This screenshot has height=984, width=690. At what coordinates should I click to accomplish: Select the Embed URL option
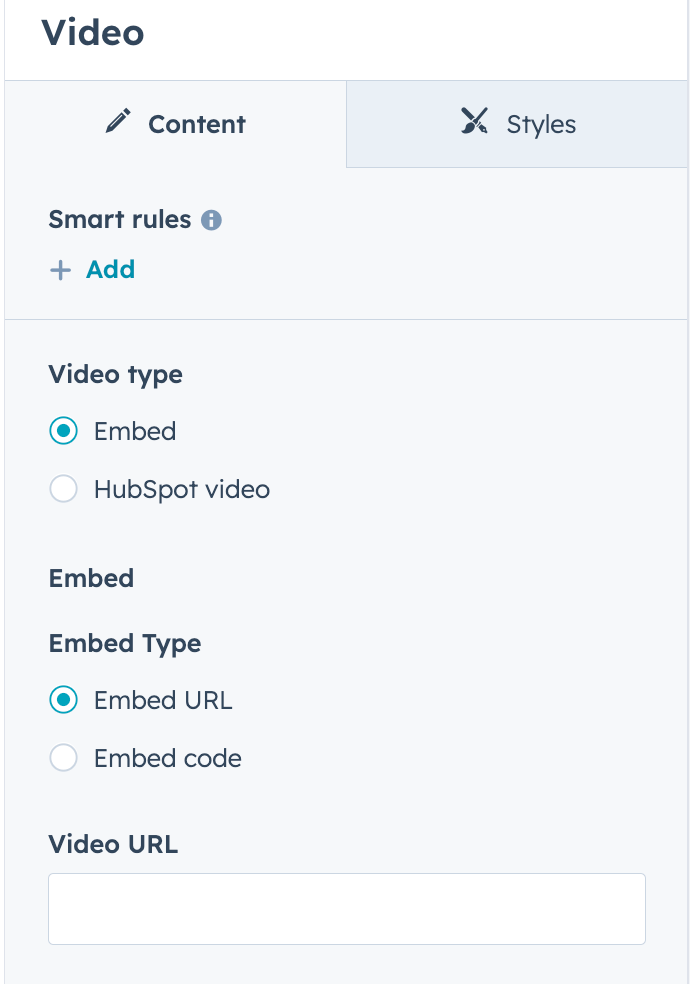click(63, 700)
